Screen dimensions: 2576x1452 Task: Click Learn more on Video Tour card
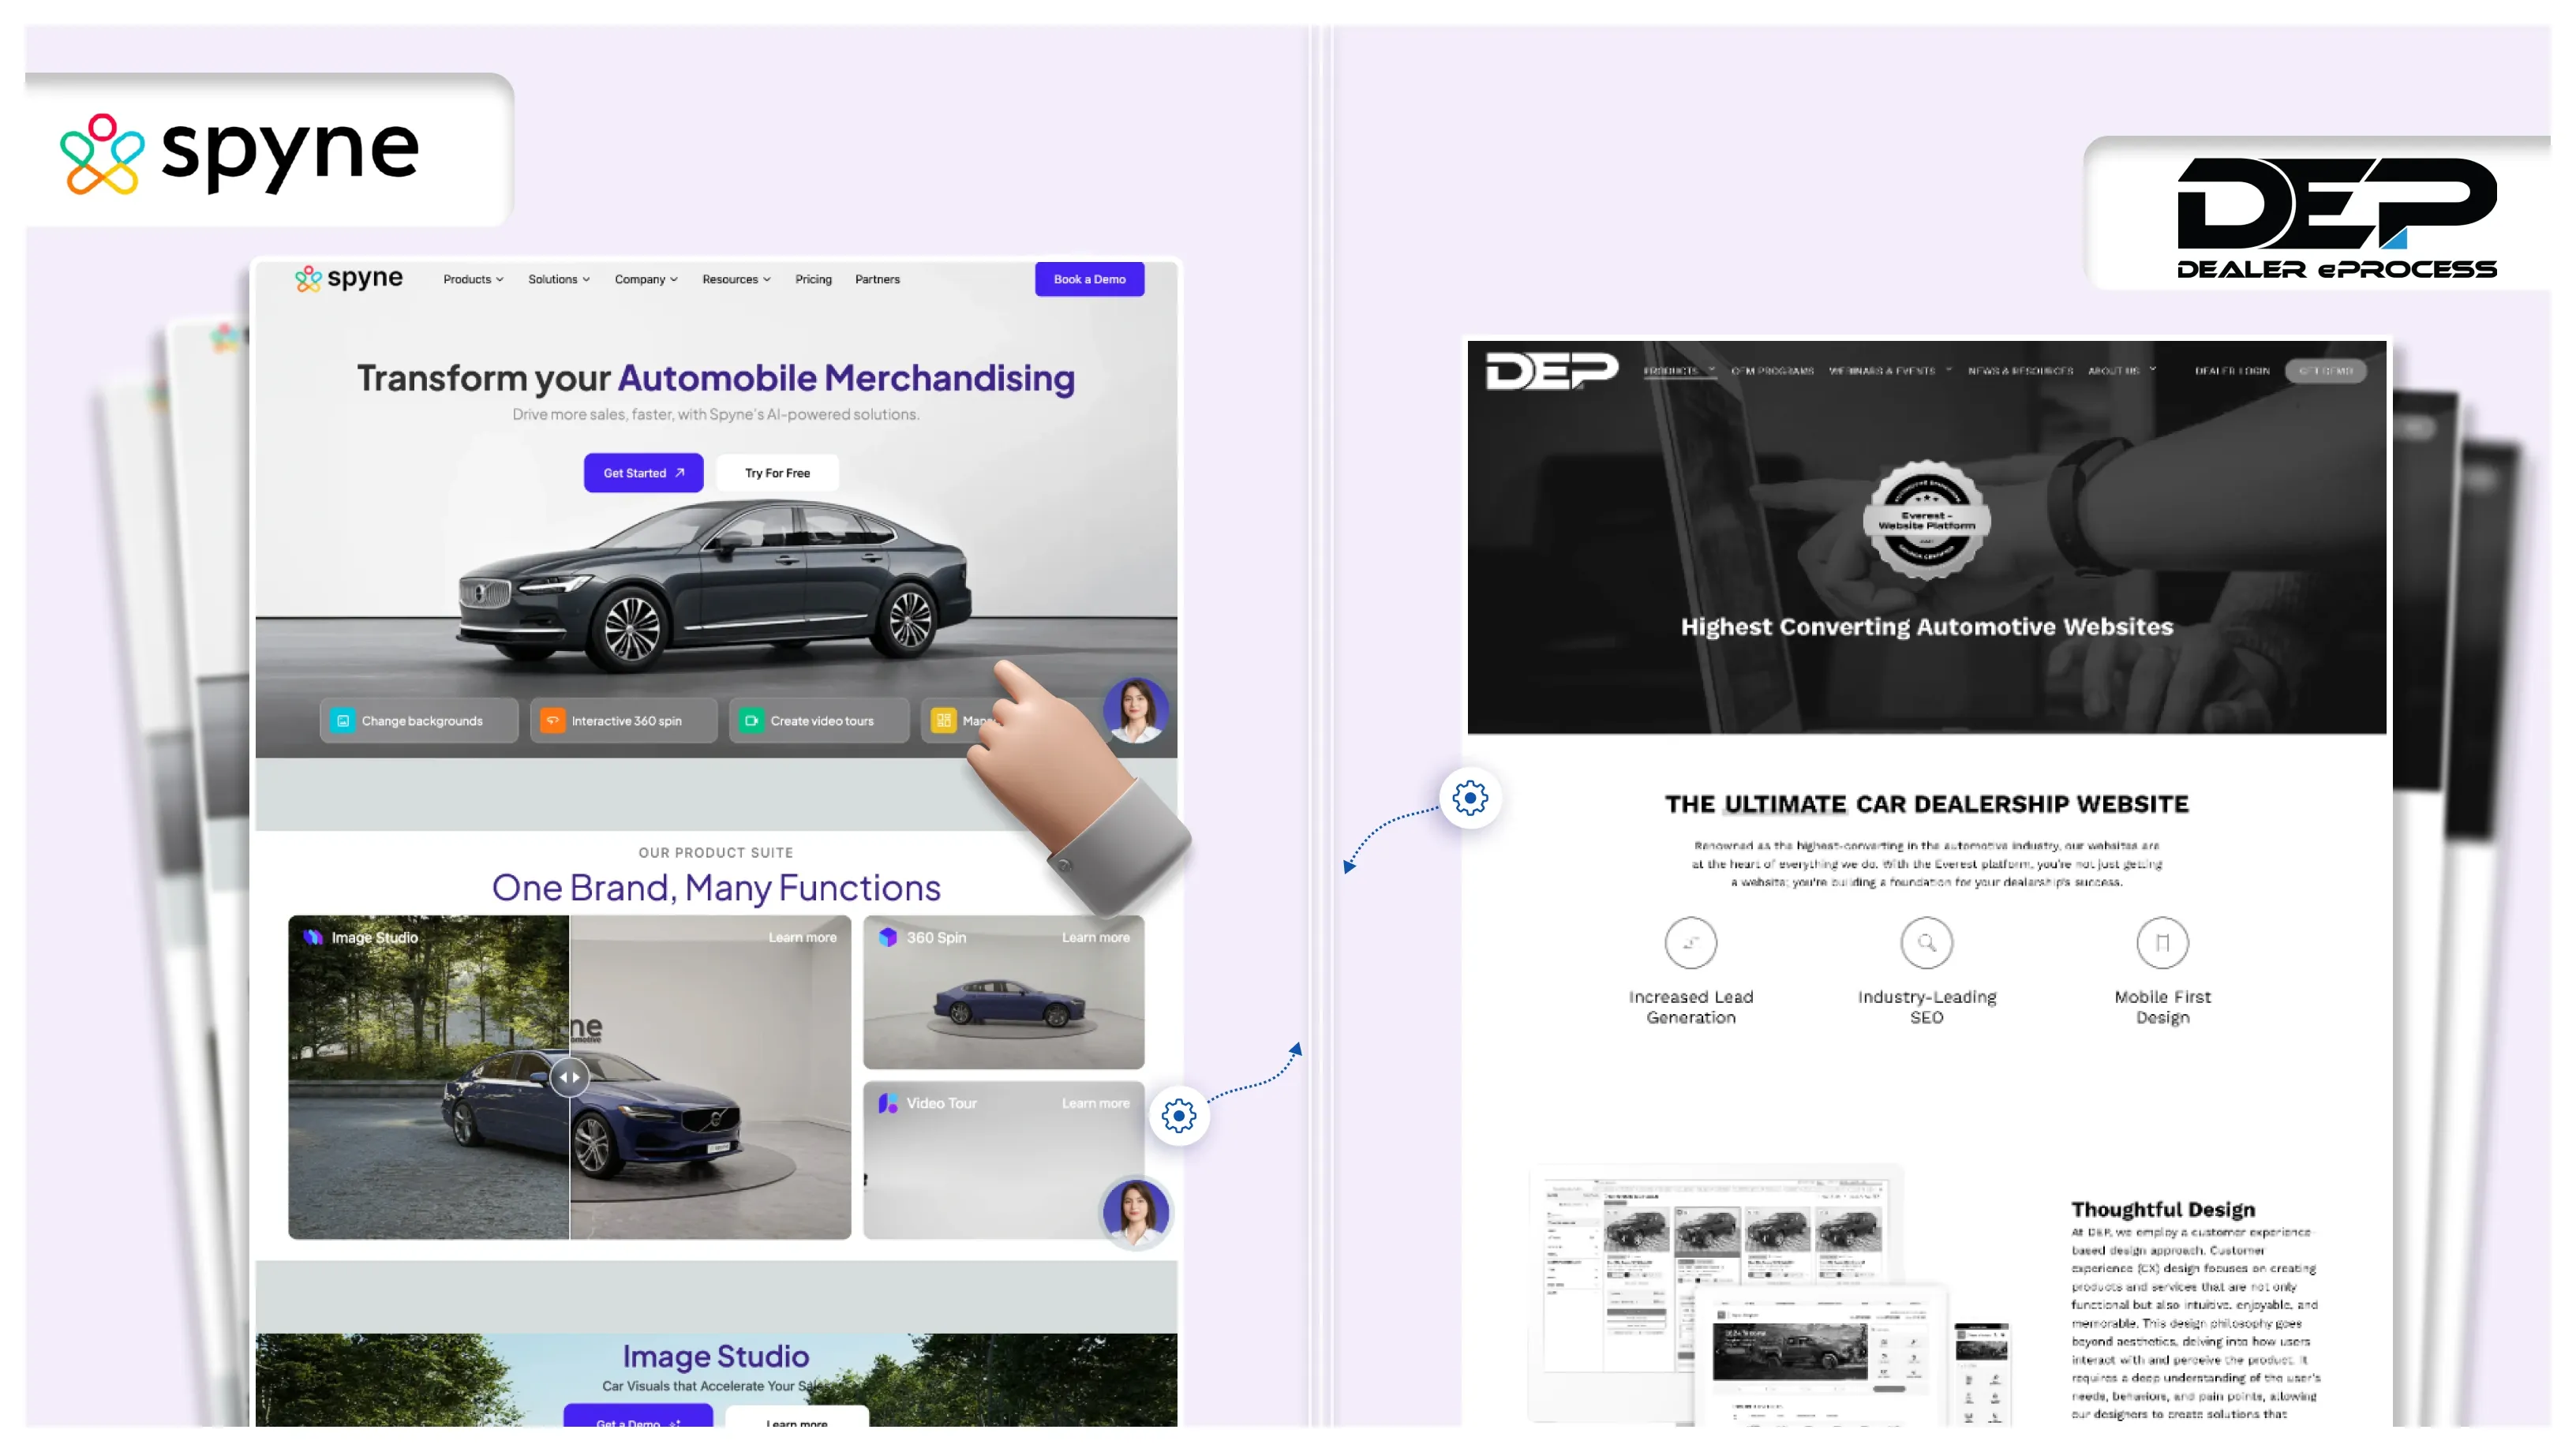click(1095, 1103)
